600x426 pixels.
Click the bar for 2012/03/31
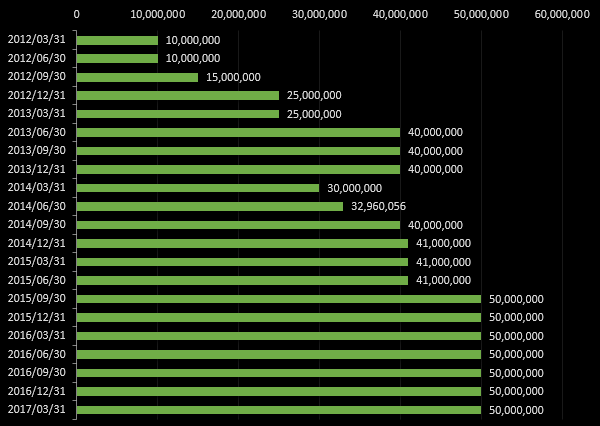(117, 40)
